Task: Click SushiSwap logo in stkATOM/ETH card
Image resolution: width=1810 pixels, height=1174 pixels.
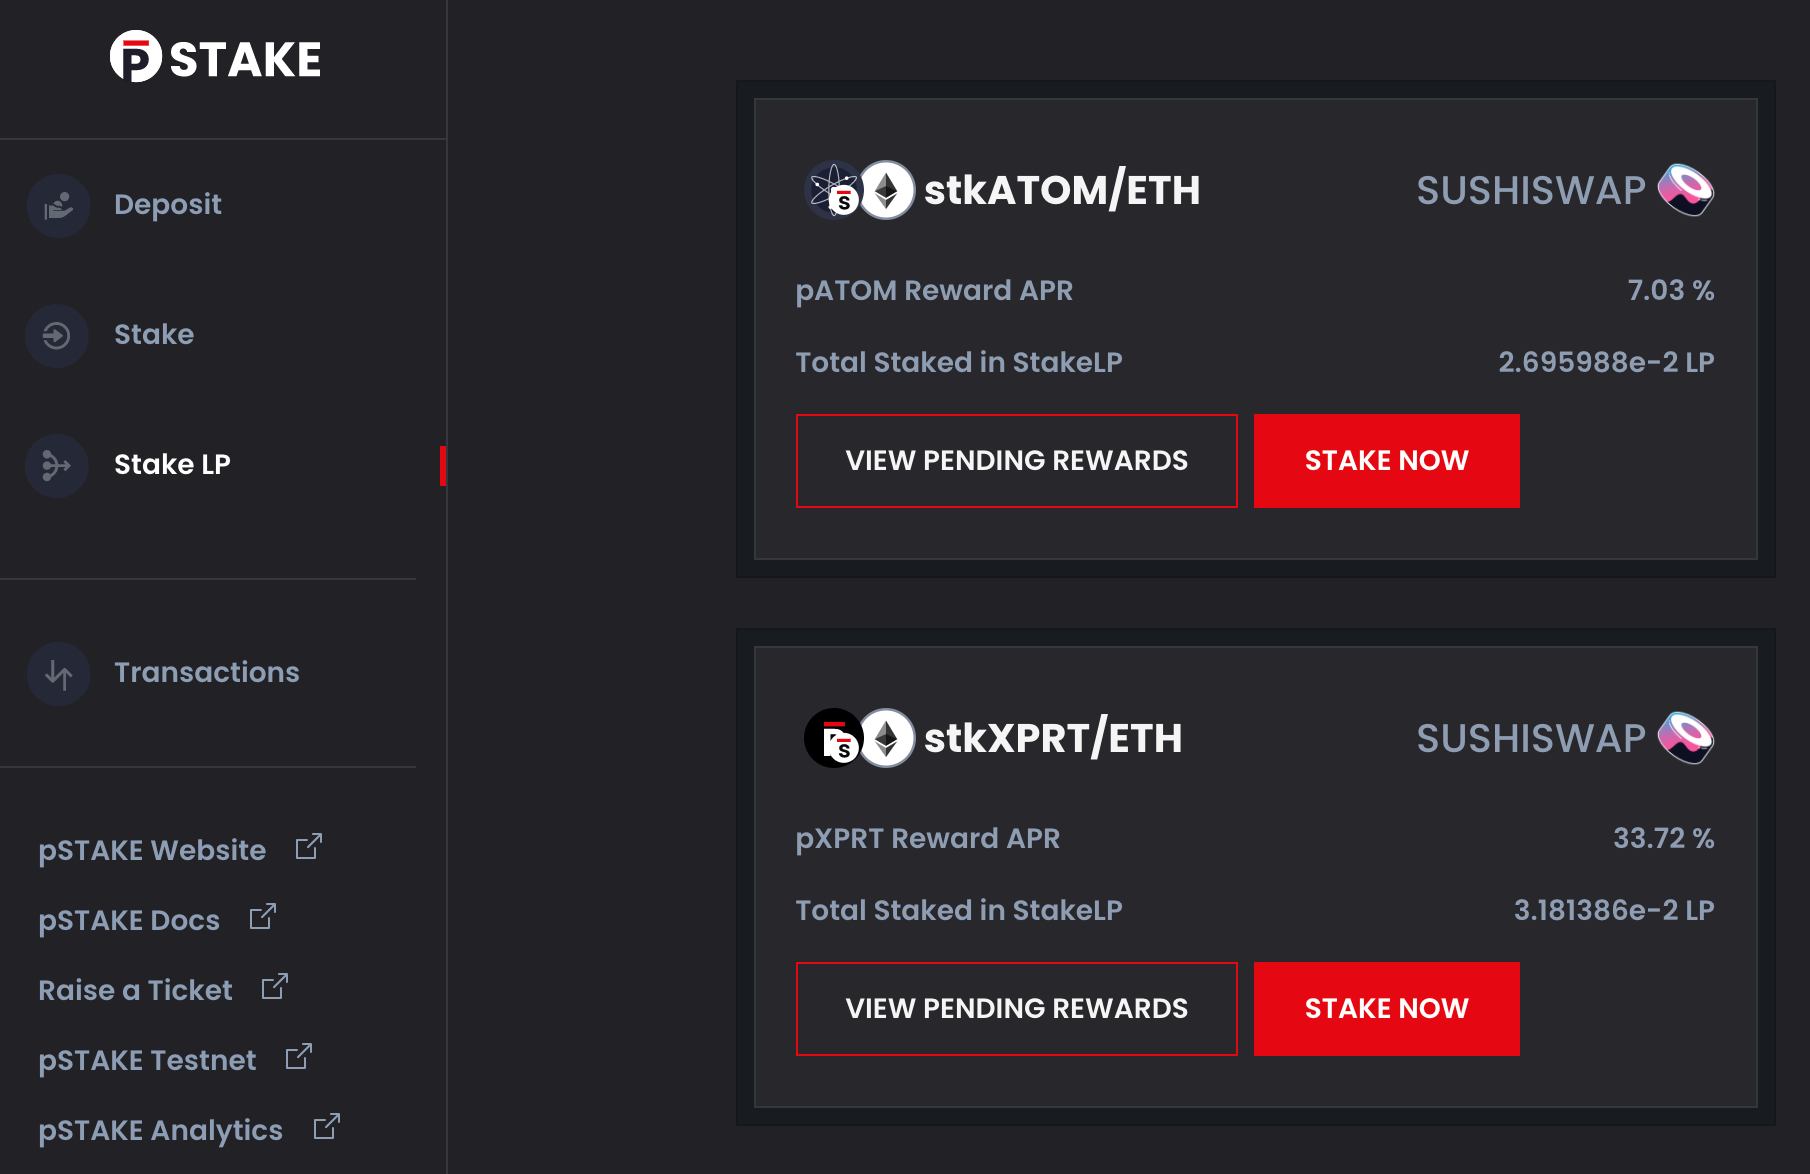Action: [x=1686, y=190]
